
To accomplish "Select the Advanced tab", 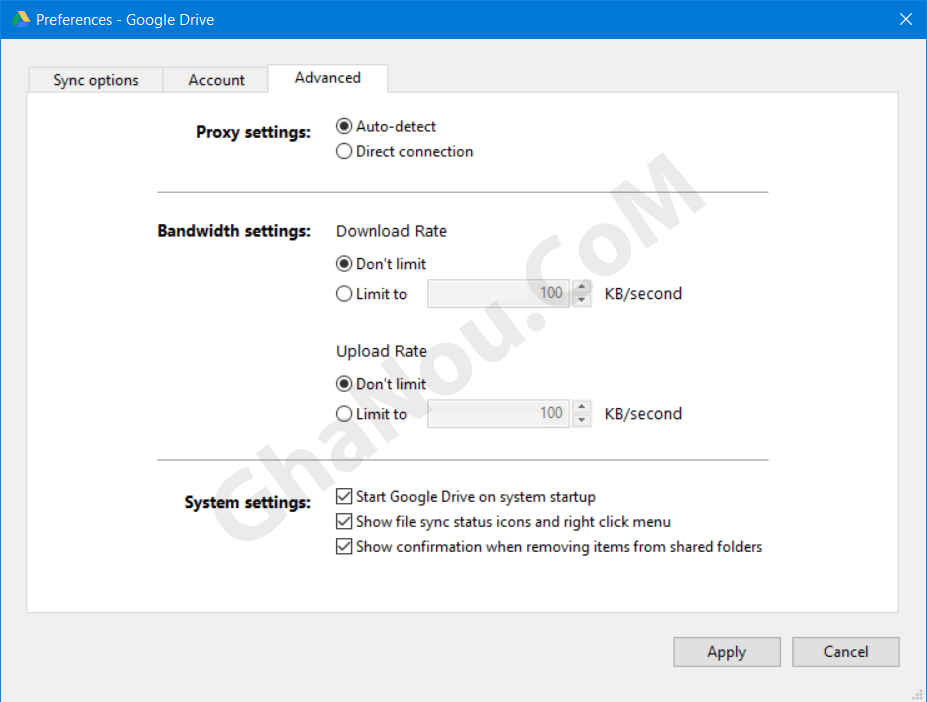I will tap(328, 78).
